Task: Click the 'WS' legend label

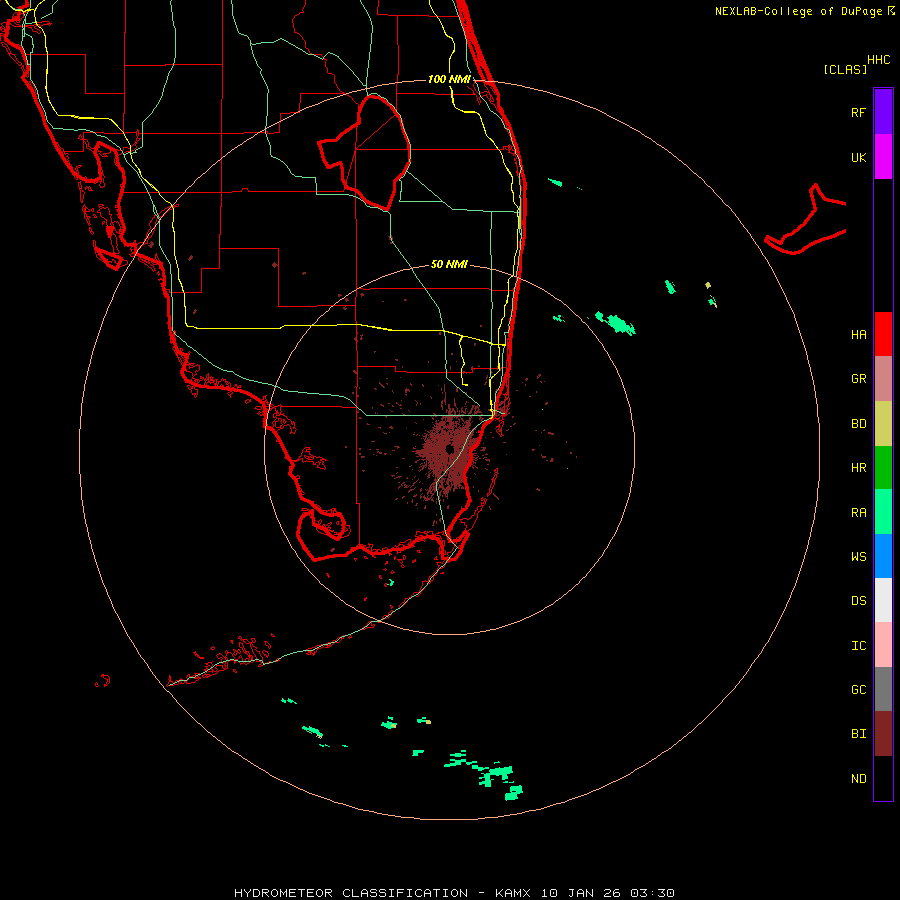Action: coord(858,557)
